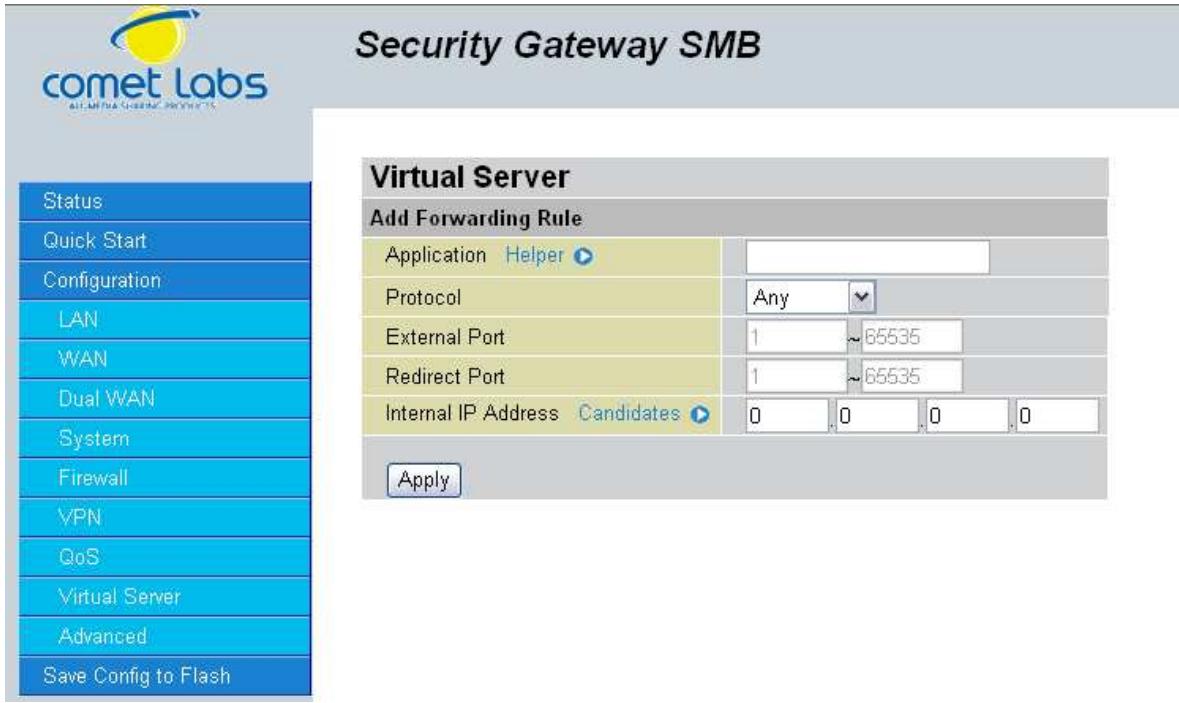Click the Candidates arrow icon
The height and width of the screenshot is (703, 1179).
click(x=700, y=414)
